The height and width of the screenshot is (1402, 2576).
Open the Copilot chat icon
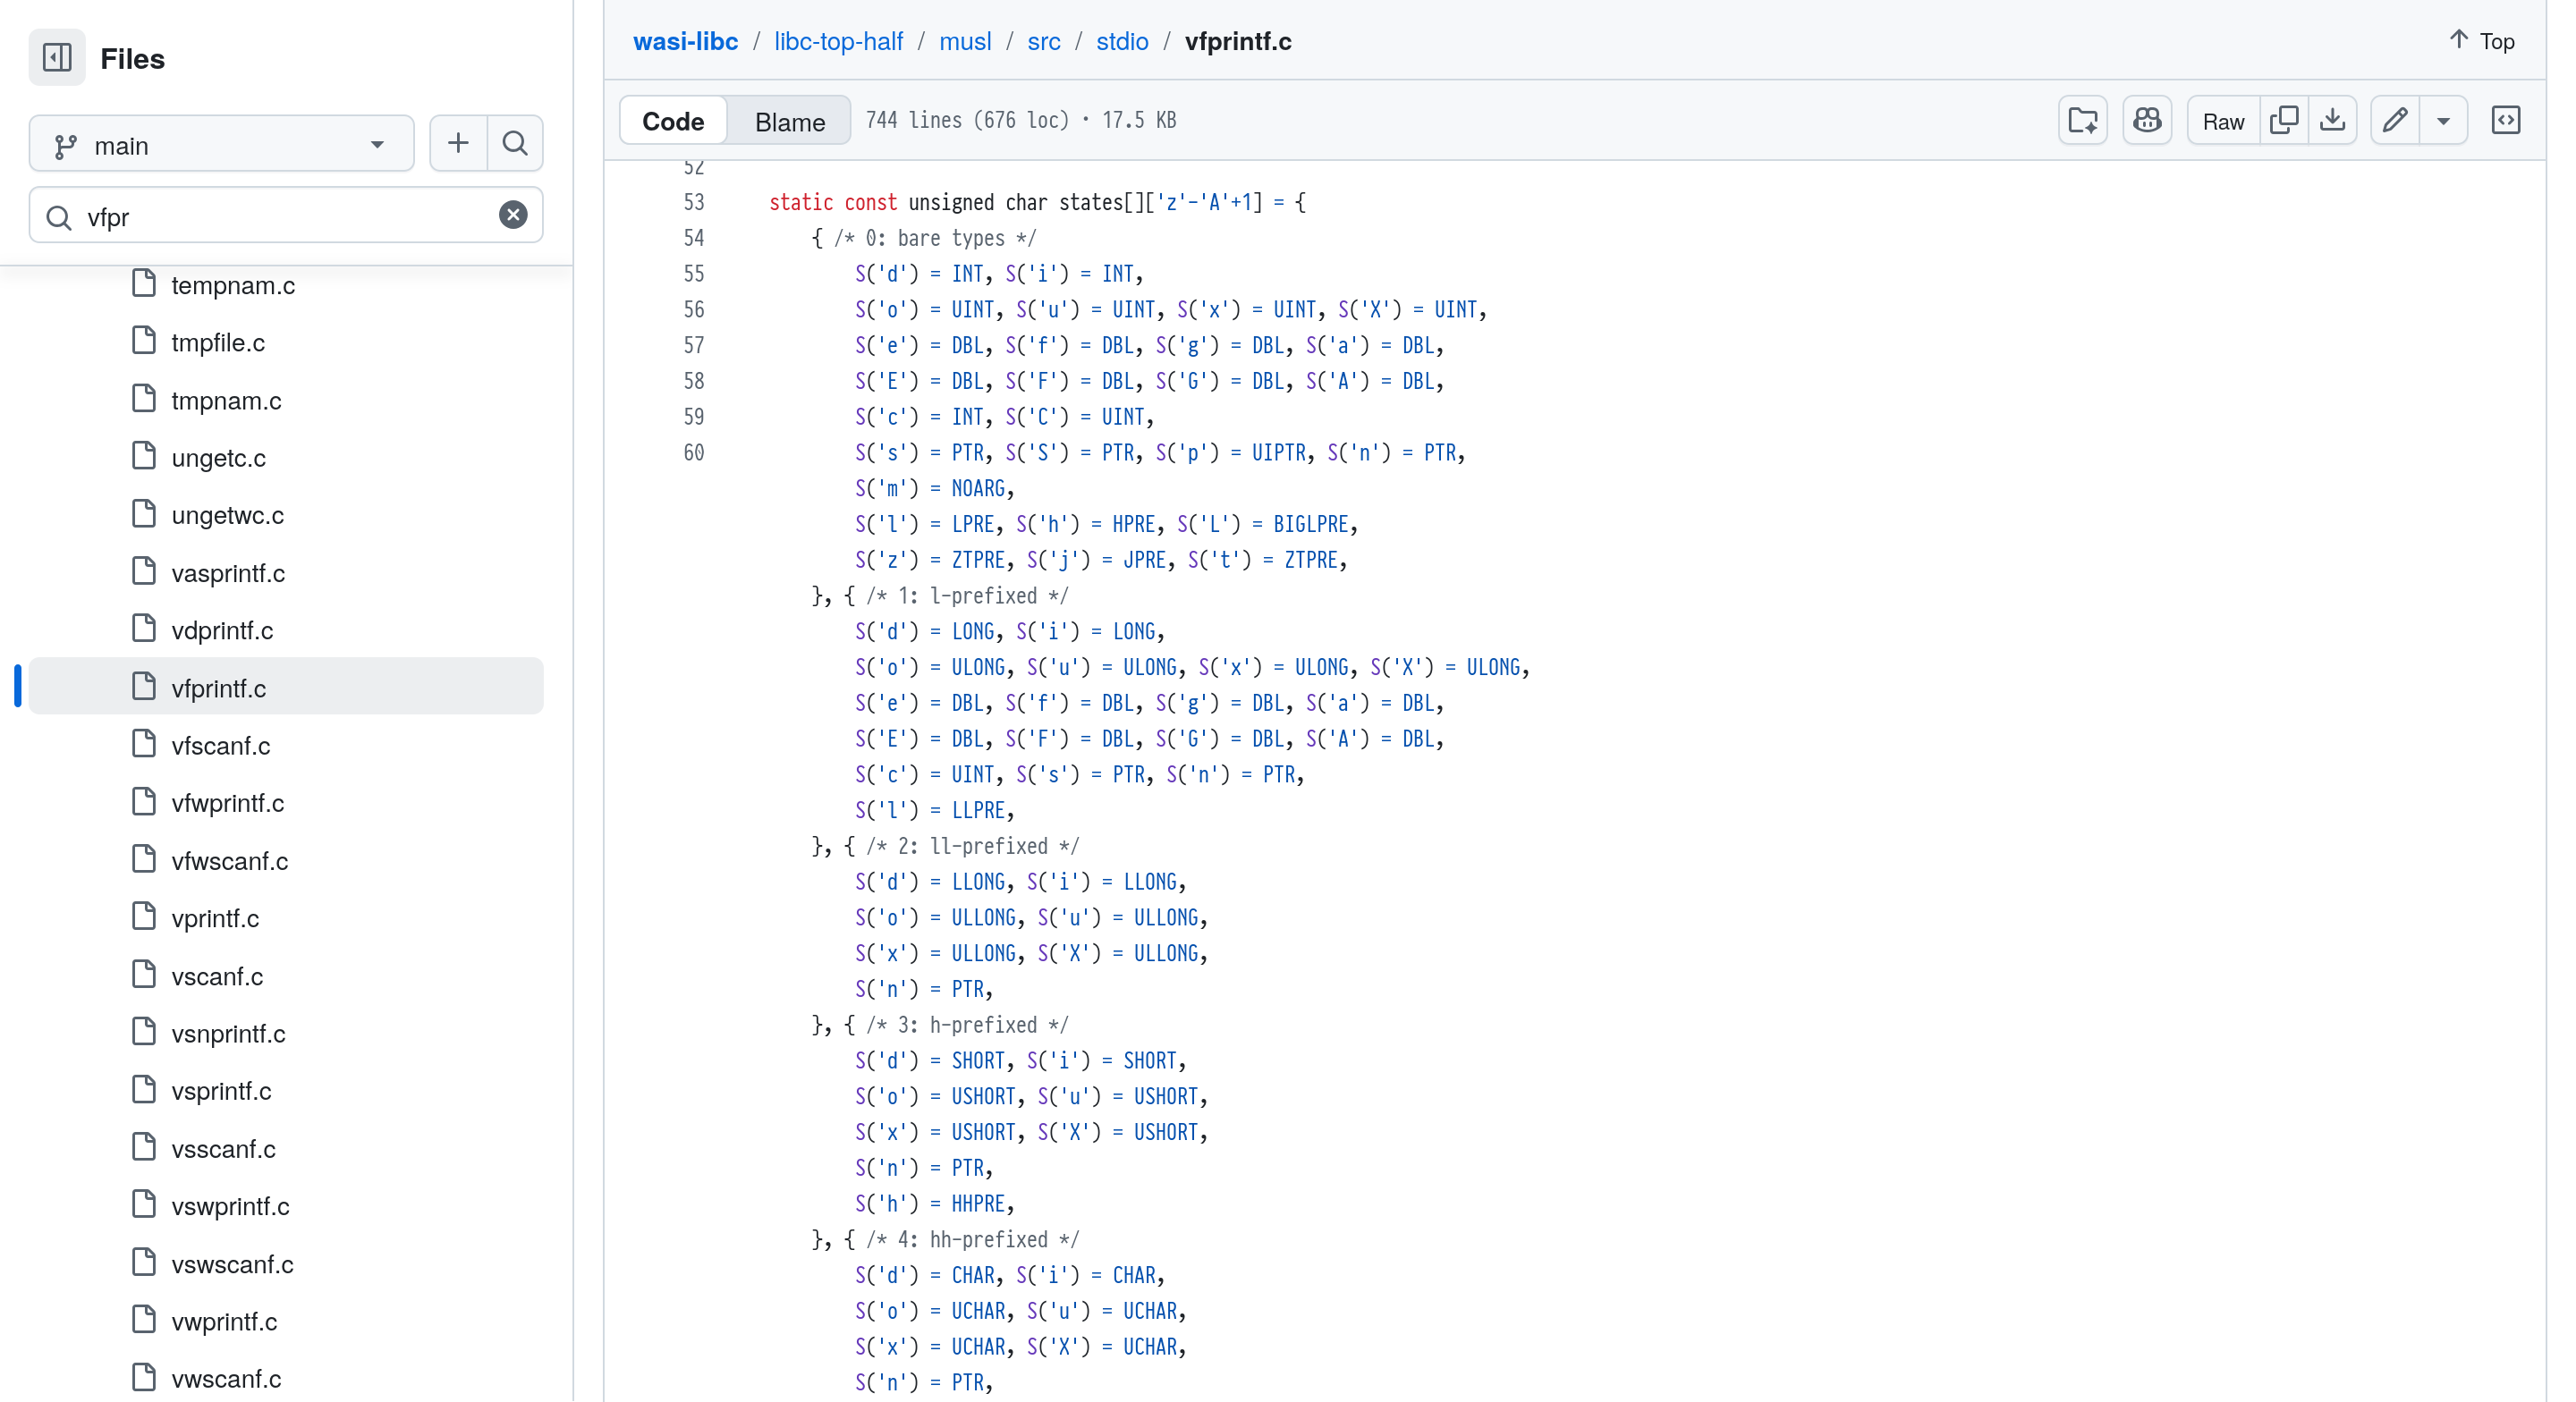(2146, 121)
